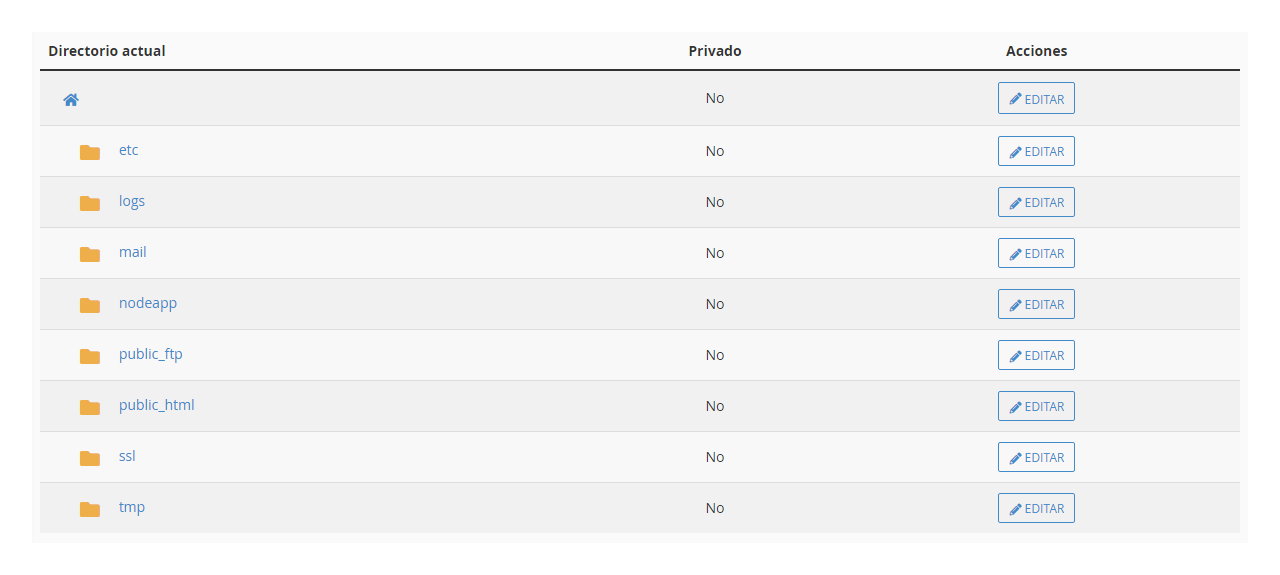Click EDITAR for the public_html folder
Screen dimensions: 1280x575
tap(1036, 406)
